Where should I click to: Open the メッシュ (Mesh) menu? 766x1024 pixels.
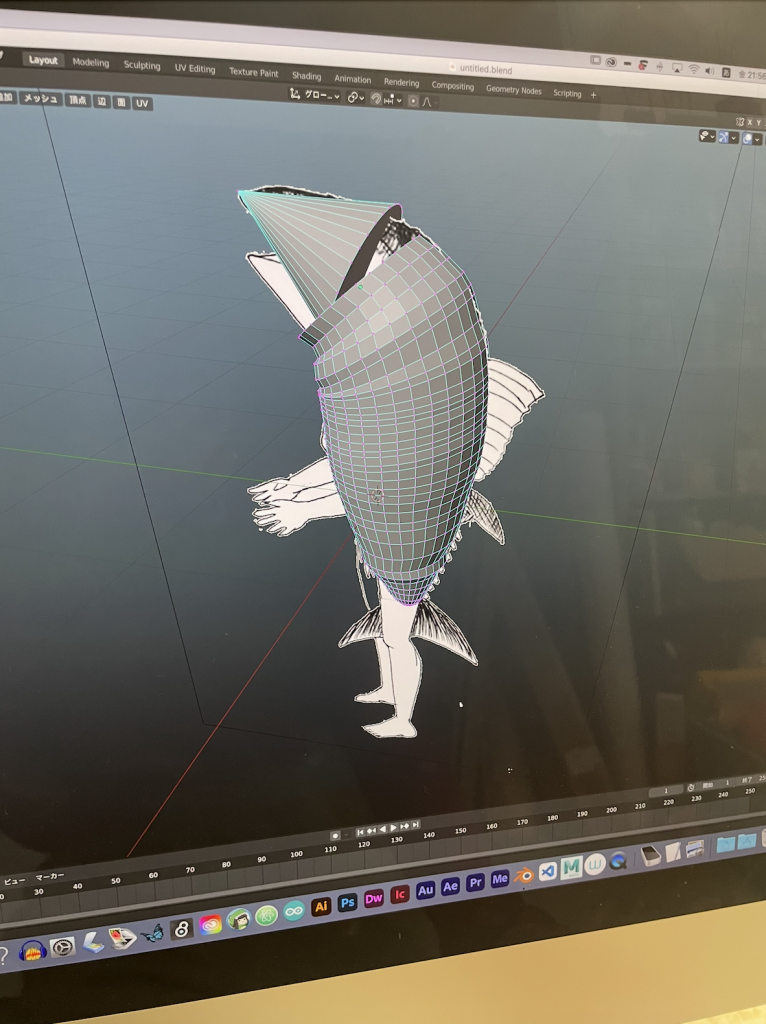point(40,98)
